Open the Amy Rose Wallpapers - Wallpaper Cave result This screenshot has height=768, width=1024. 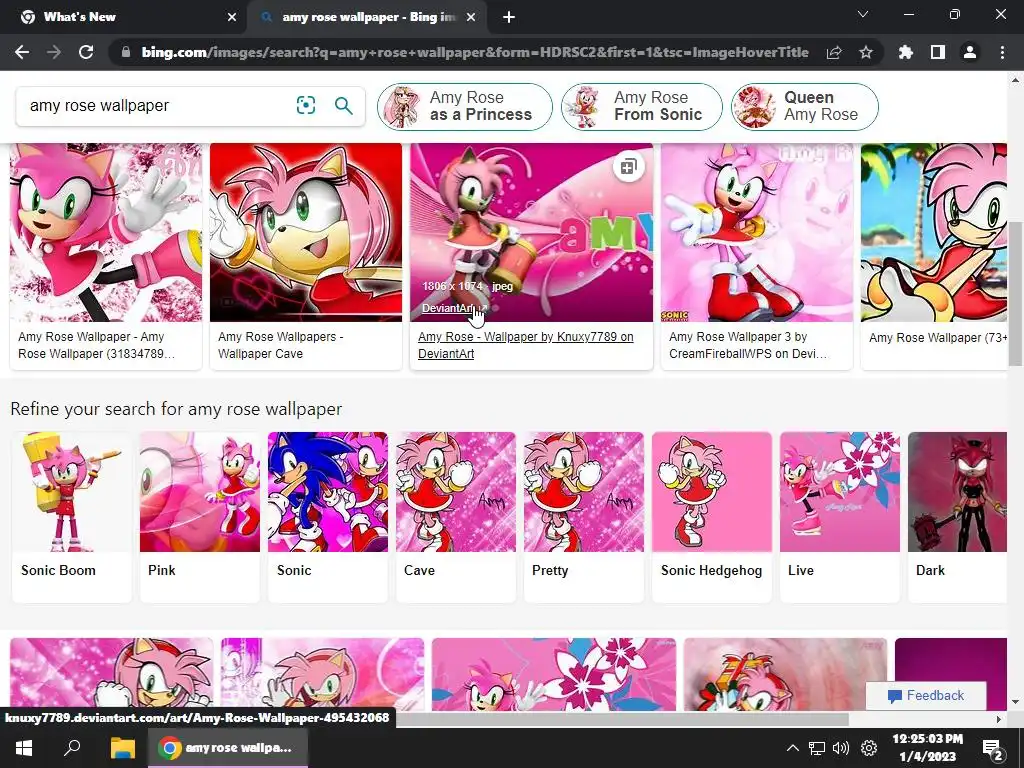(x=280, y=345)
